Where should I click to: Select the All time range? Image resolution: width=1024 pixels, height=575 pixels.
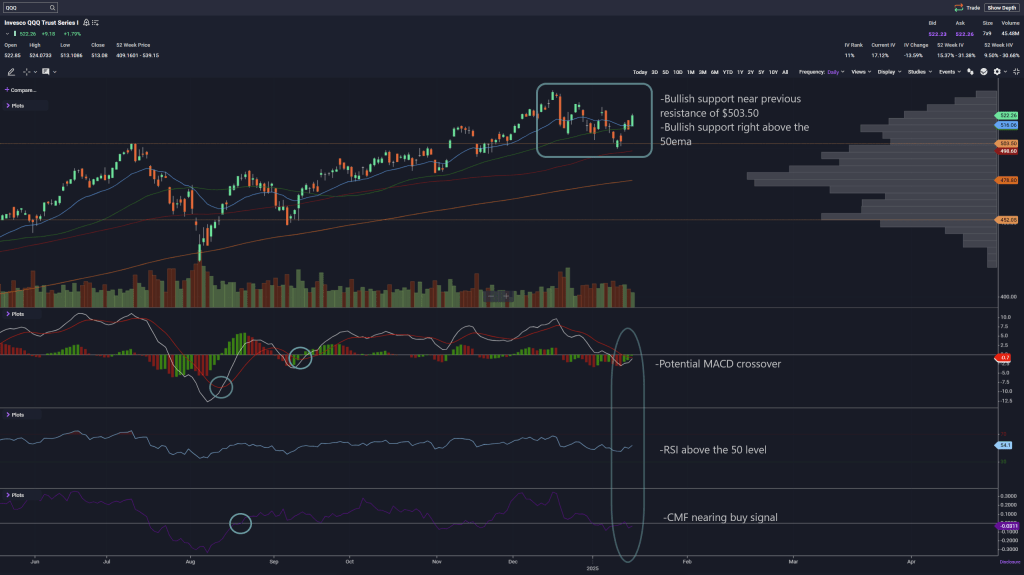[785, 72]
